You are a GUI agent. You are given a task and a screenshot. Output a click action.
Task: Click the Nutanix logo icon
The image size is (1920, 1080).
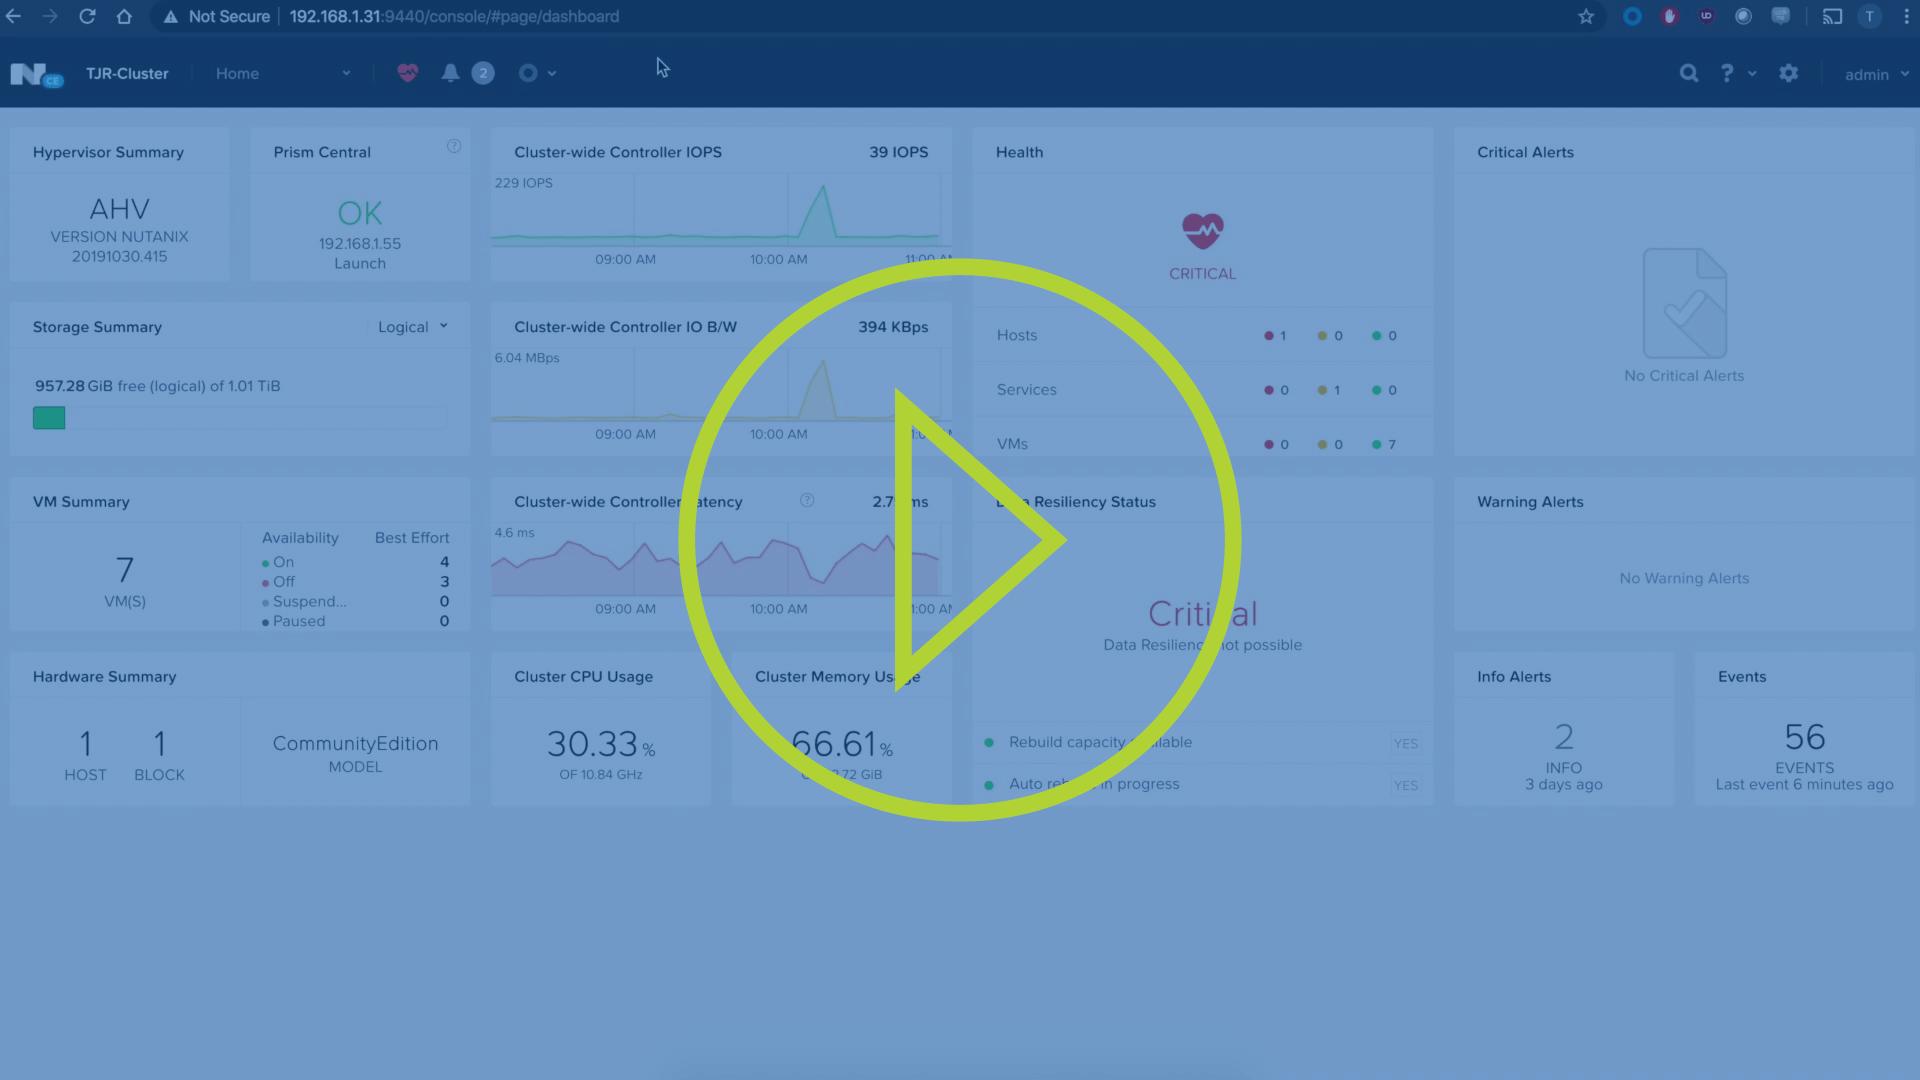pyautogui.click(x=30, y=74)
